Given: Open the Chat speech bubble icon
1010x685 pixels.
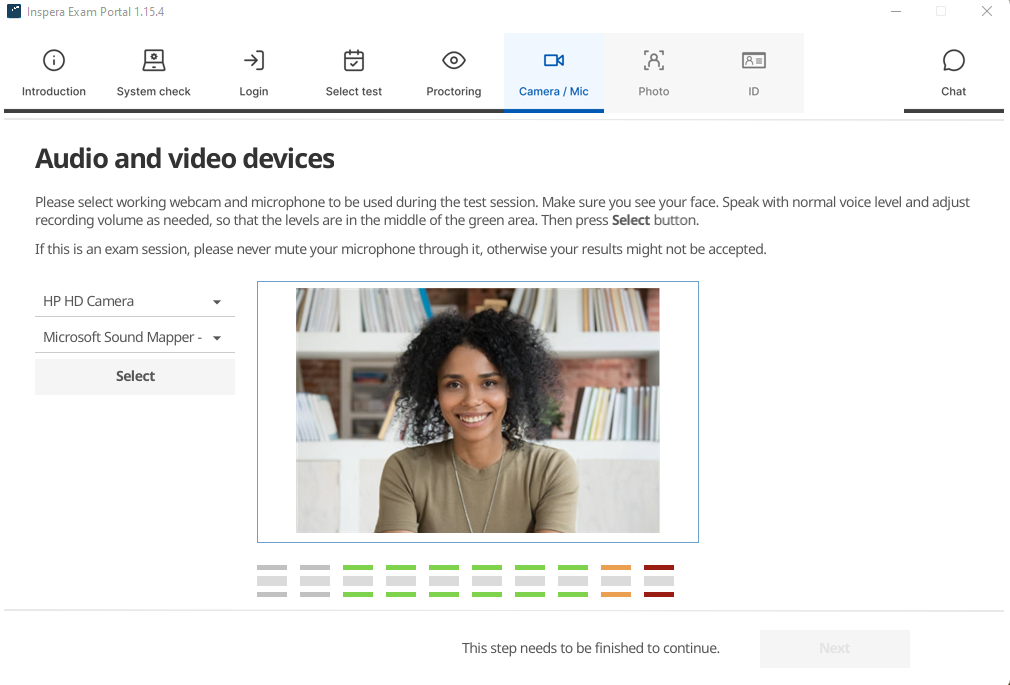Looking at the screenshot, I should click(953, 61).
